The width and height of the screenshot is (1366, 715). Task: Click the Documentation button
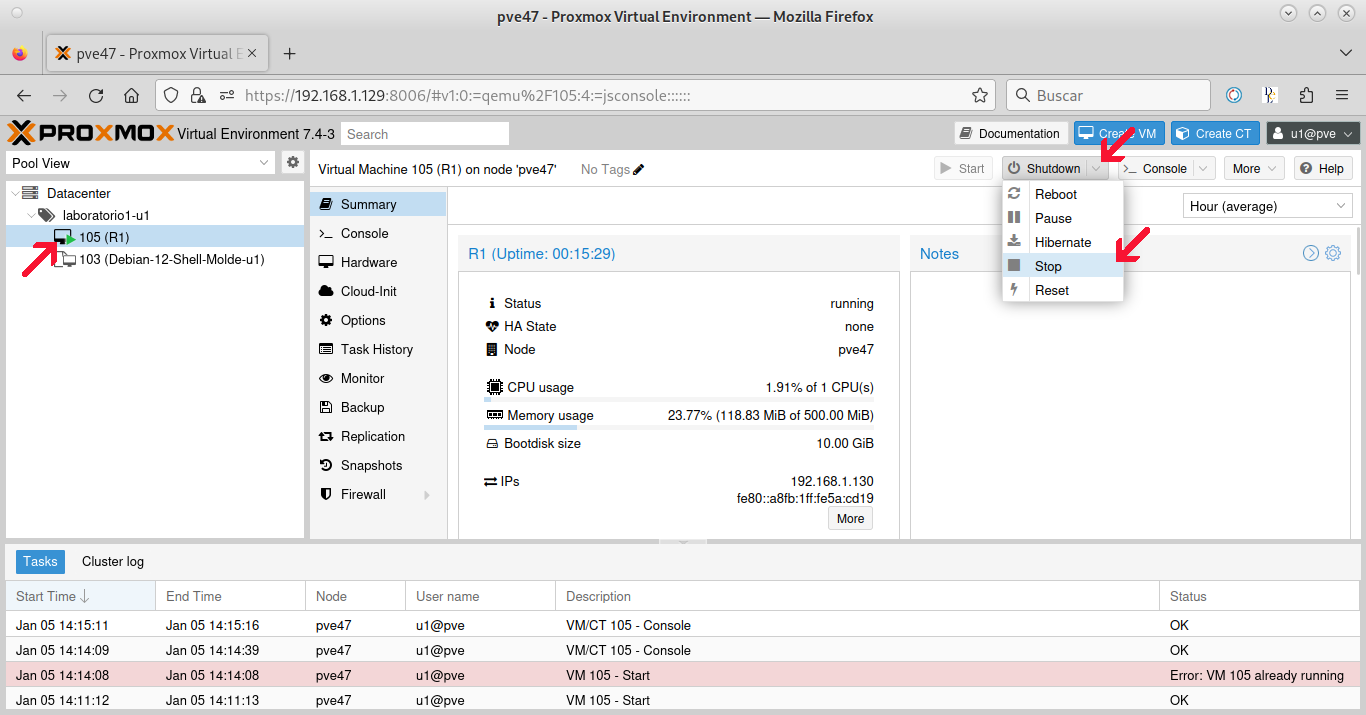click(1010, 133)
